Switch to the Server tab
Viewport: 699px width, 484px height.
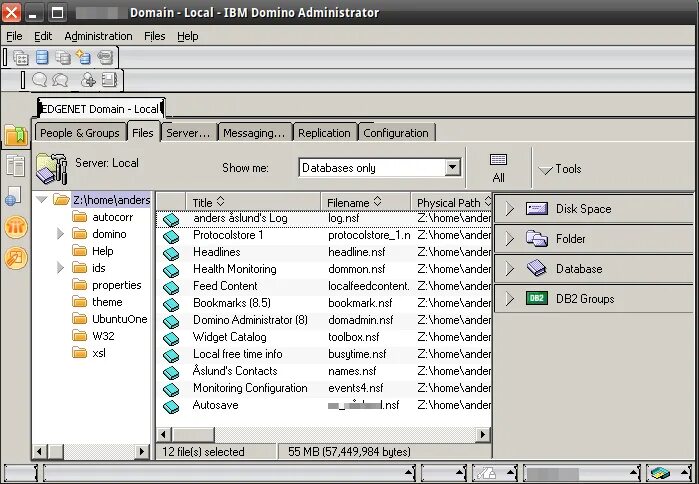(x=188, y=133)
